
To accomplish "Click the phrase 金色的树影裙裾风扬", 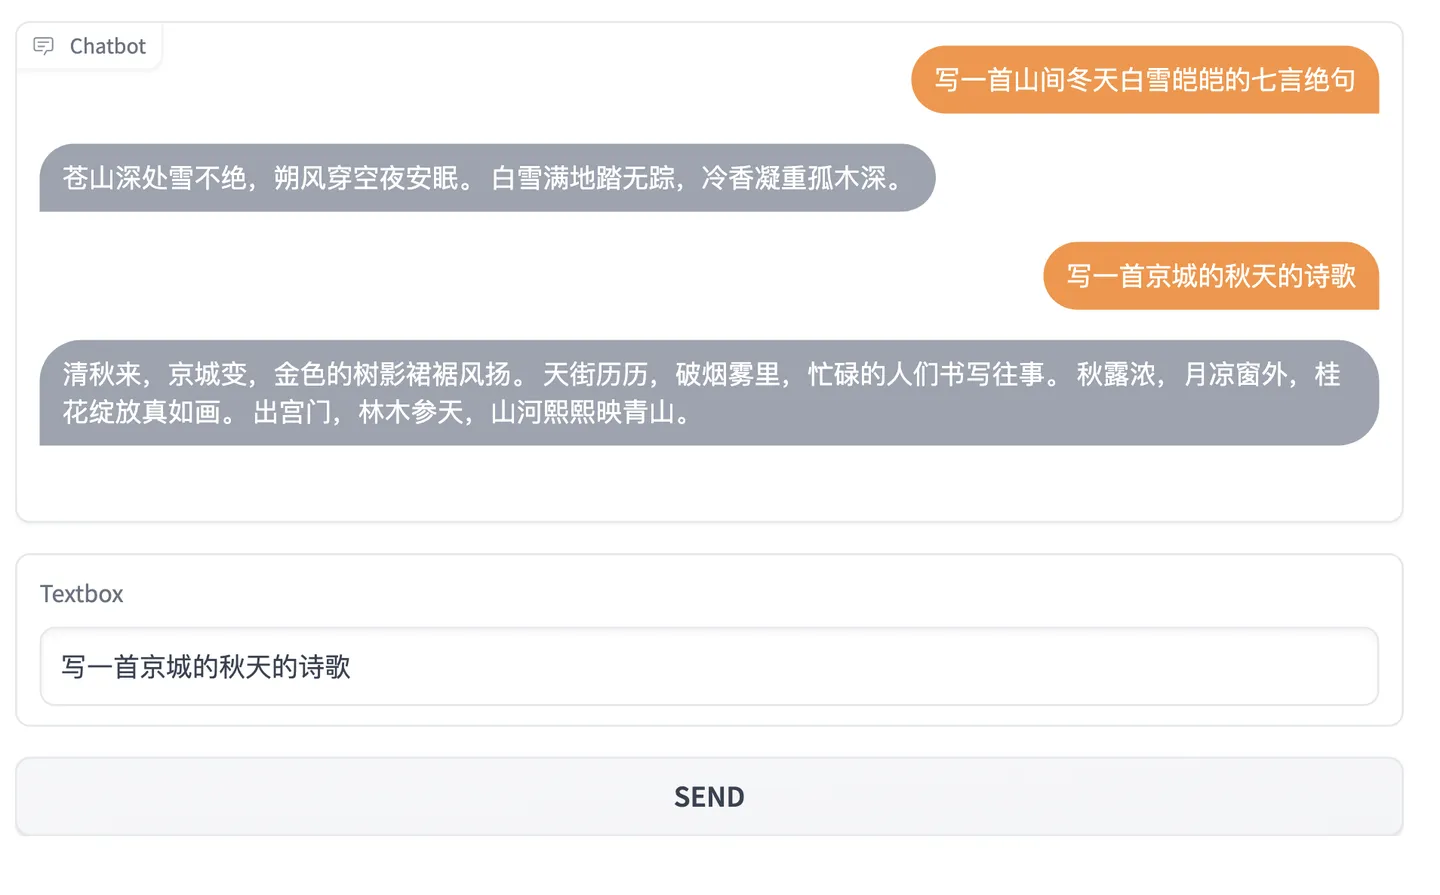I will point(392,375).
